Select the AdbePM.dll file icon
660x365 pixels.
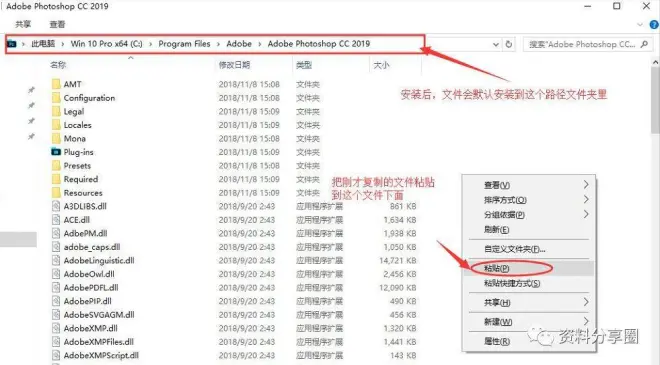pos(56,233)
